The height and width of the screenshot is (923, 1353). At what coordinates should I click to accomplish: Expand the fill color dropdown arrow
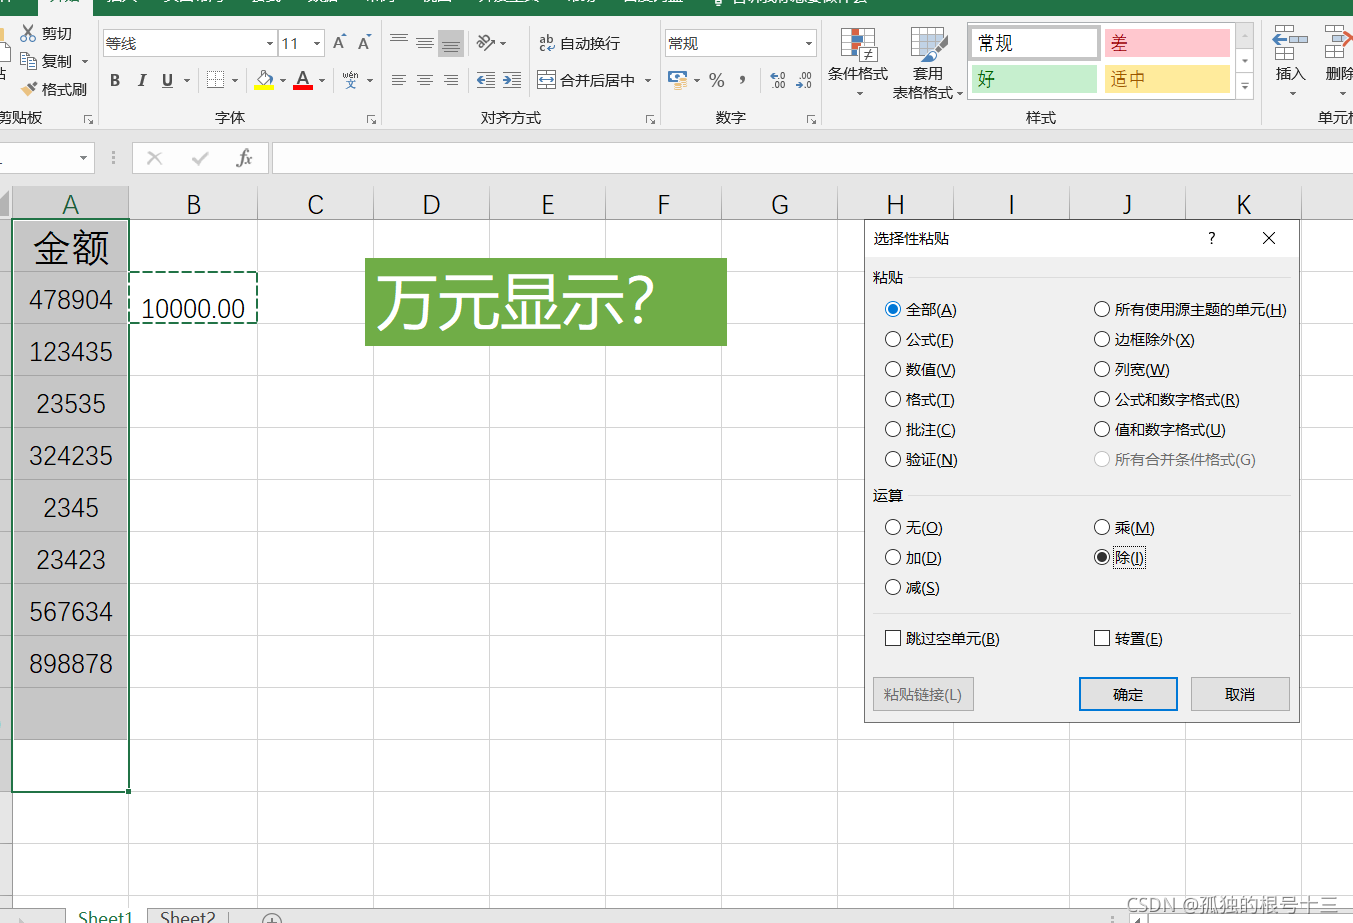tap(283, 80)
